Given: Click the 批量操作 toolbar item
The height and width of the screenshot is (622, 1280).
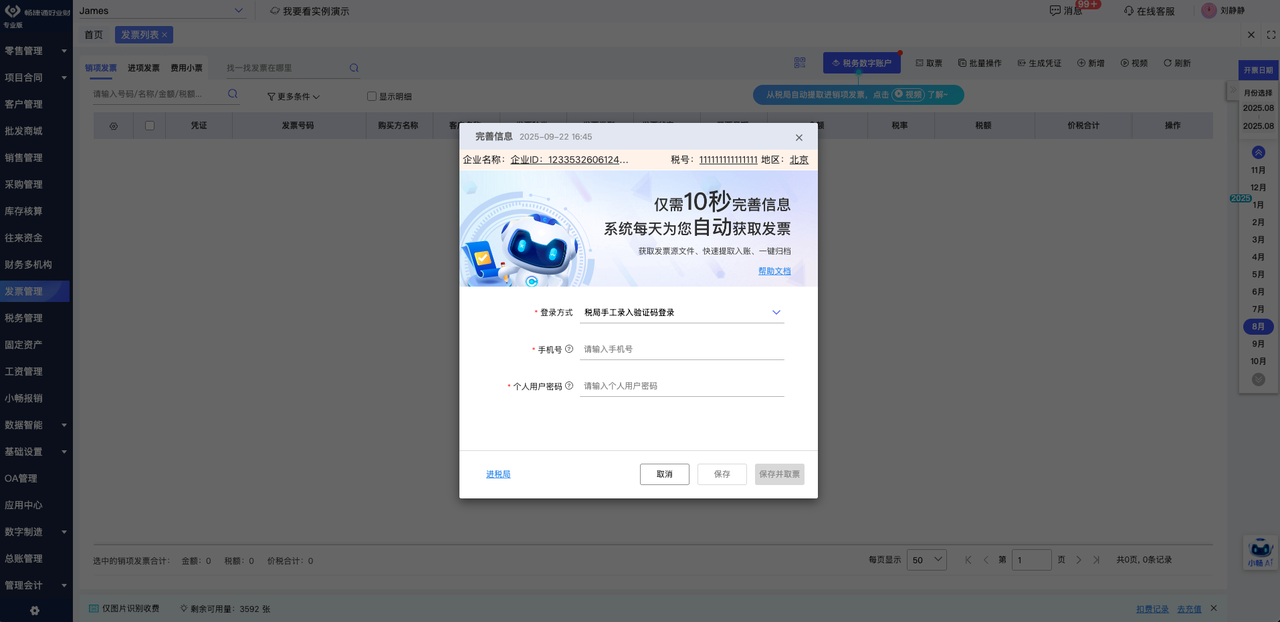Looking at the screenshot, I should (979, 62).
